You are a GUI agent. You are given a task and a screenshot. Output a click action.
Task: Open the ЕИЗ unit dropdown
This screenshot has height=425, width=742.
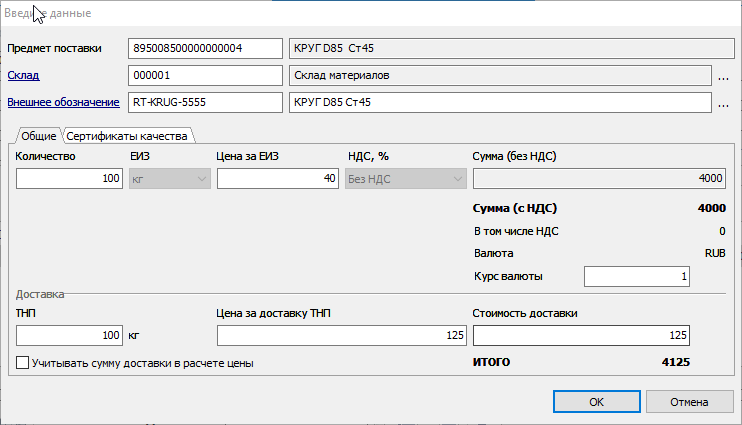click(x=170, y=179)
